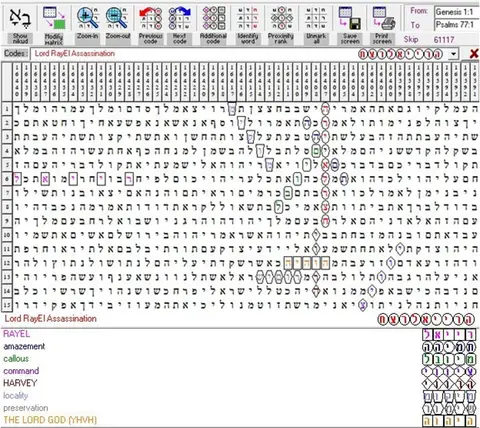Click the red X beside Codes
This screenshot has width=480, height=428.
coord(474,54)
